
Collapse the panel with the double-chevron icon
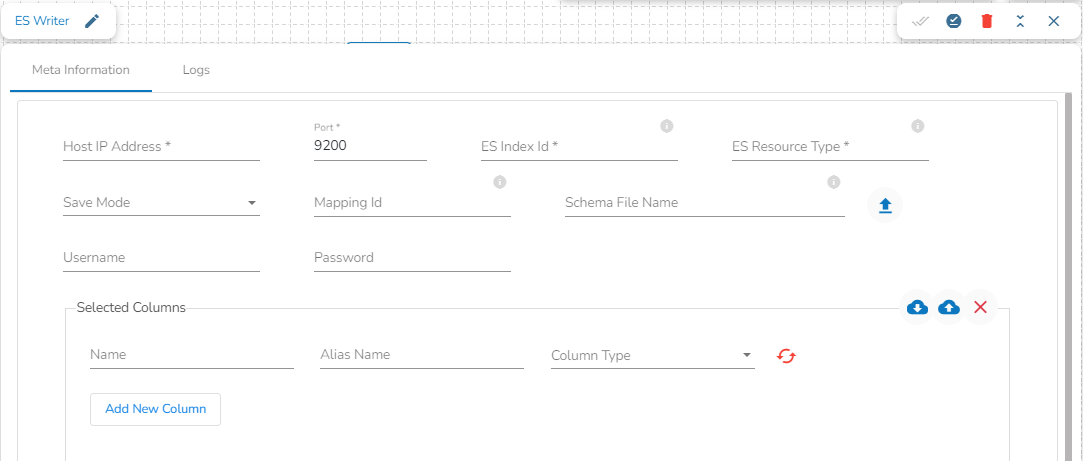pyautogui.click(x=1020, y=21)
